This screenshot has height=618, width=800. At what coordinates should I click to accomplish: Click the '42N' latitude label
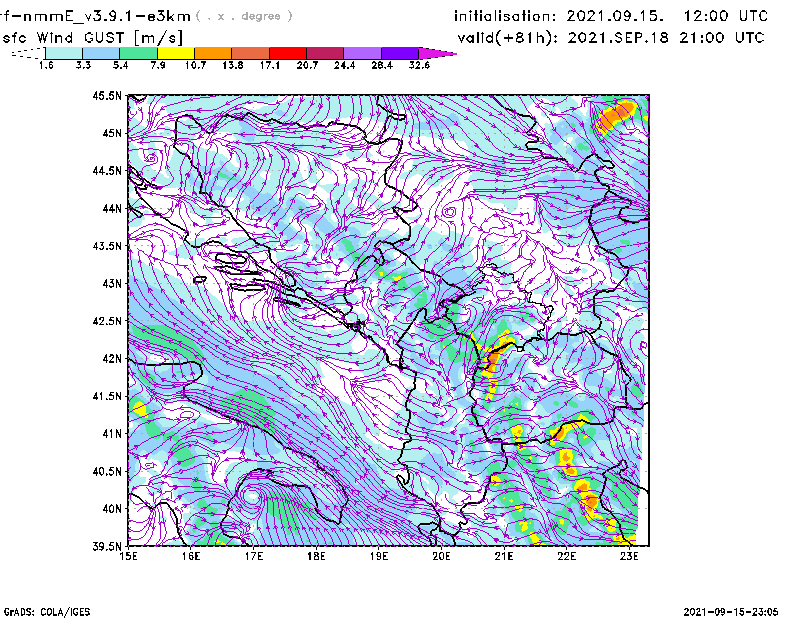(112, 358)
